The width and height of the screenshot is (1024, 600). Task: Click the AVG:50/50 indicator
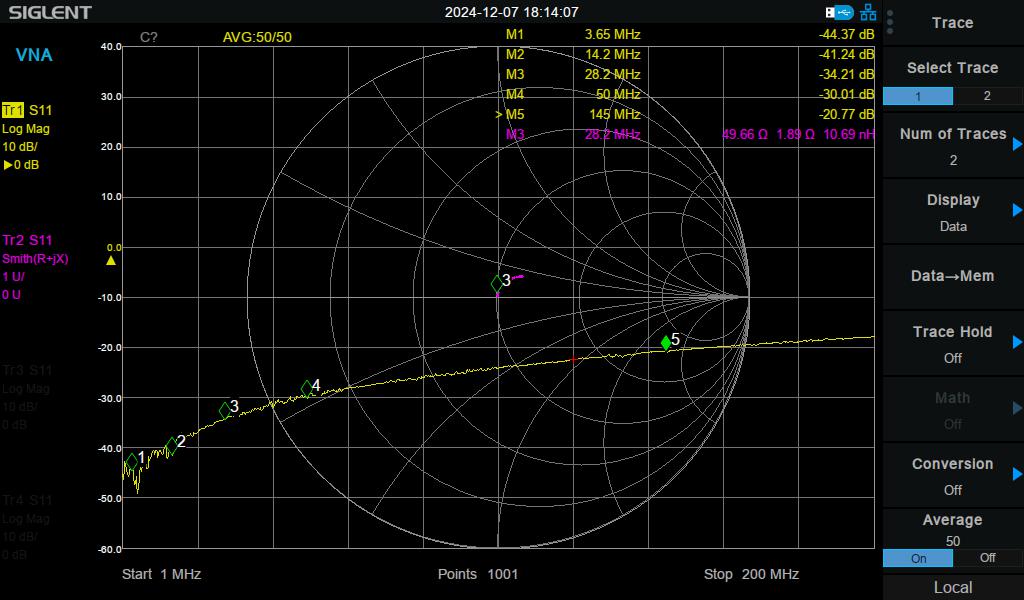(x=257, y=37)
